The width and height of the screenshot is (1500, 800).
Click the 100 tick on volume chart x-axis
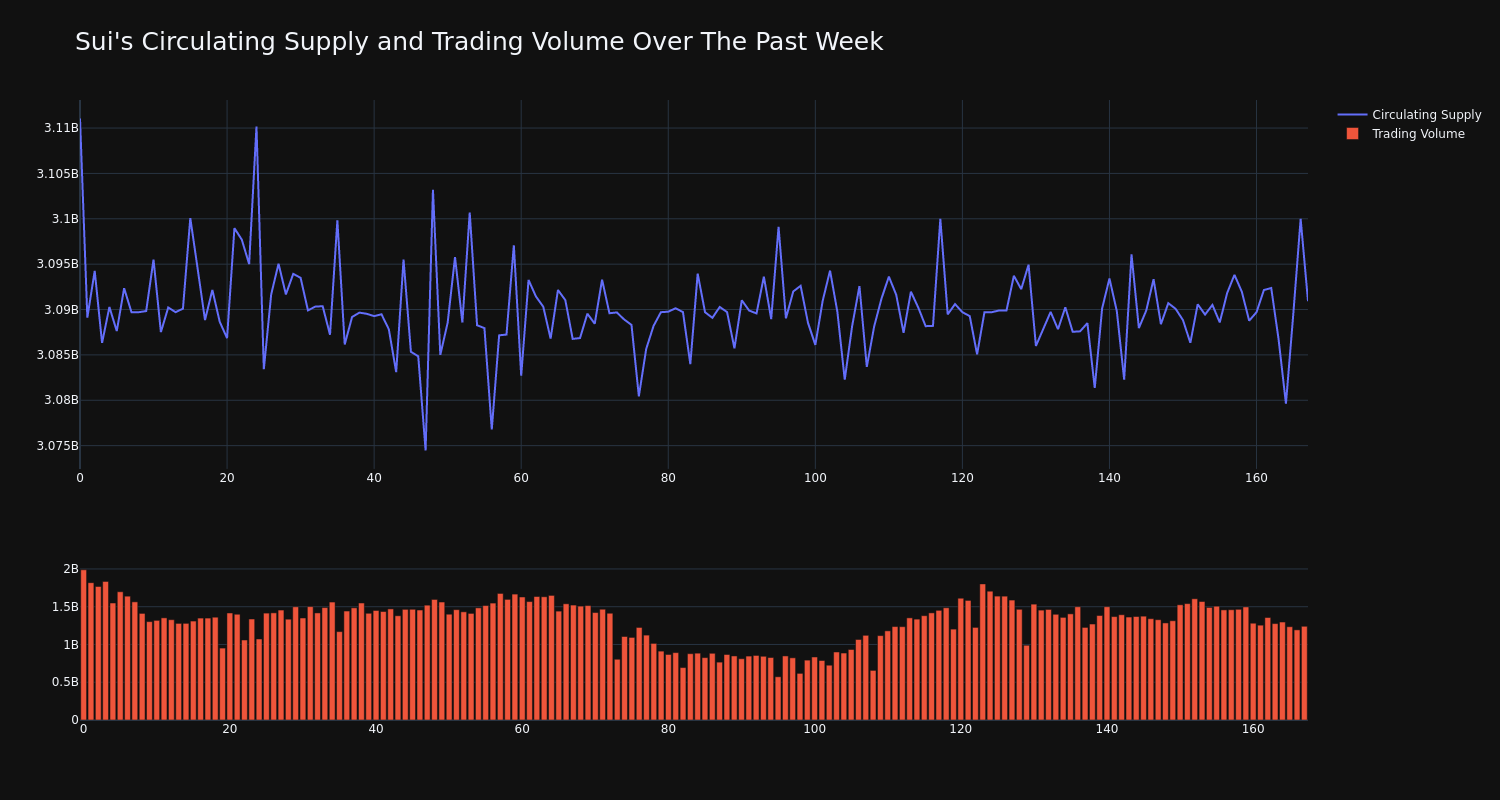pos(815,729)
